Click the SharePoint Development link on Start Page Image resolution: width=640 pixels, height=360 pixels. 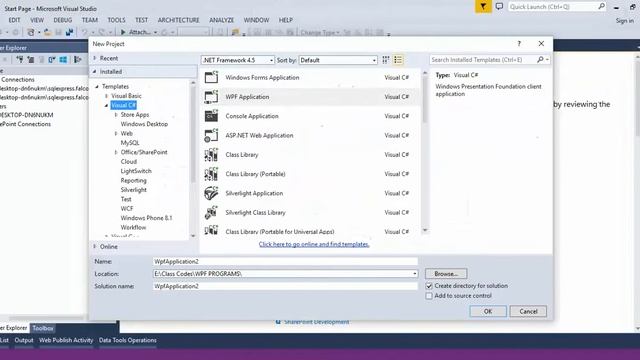(316, 322)
